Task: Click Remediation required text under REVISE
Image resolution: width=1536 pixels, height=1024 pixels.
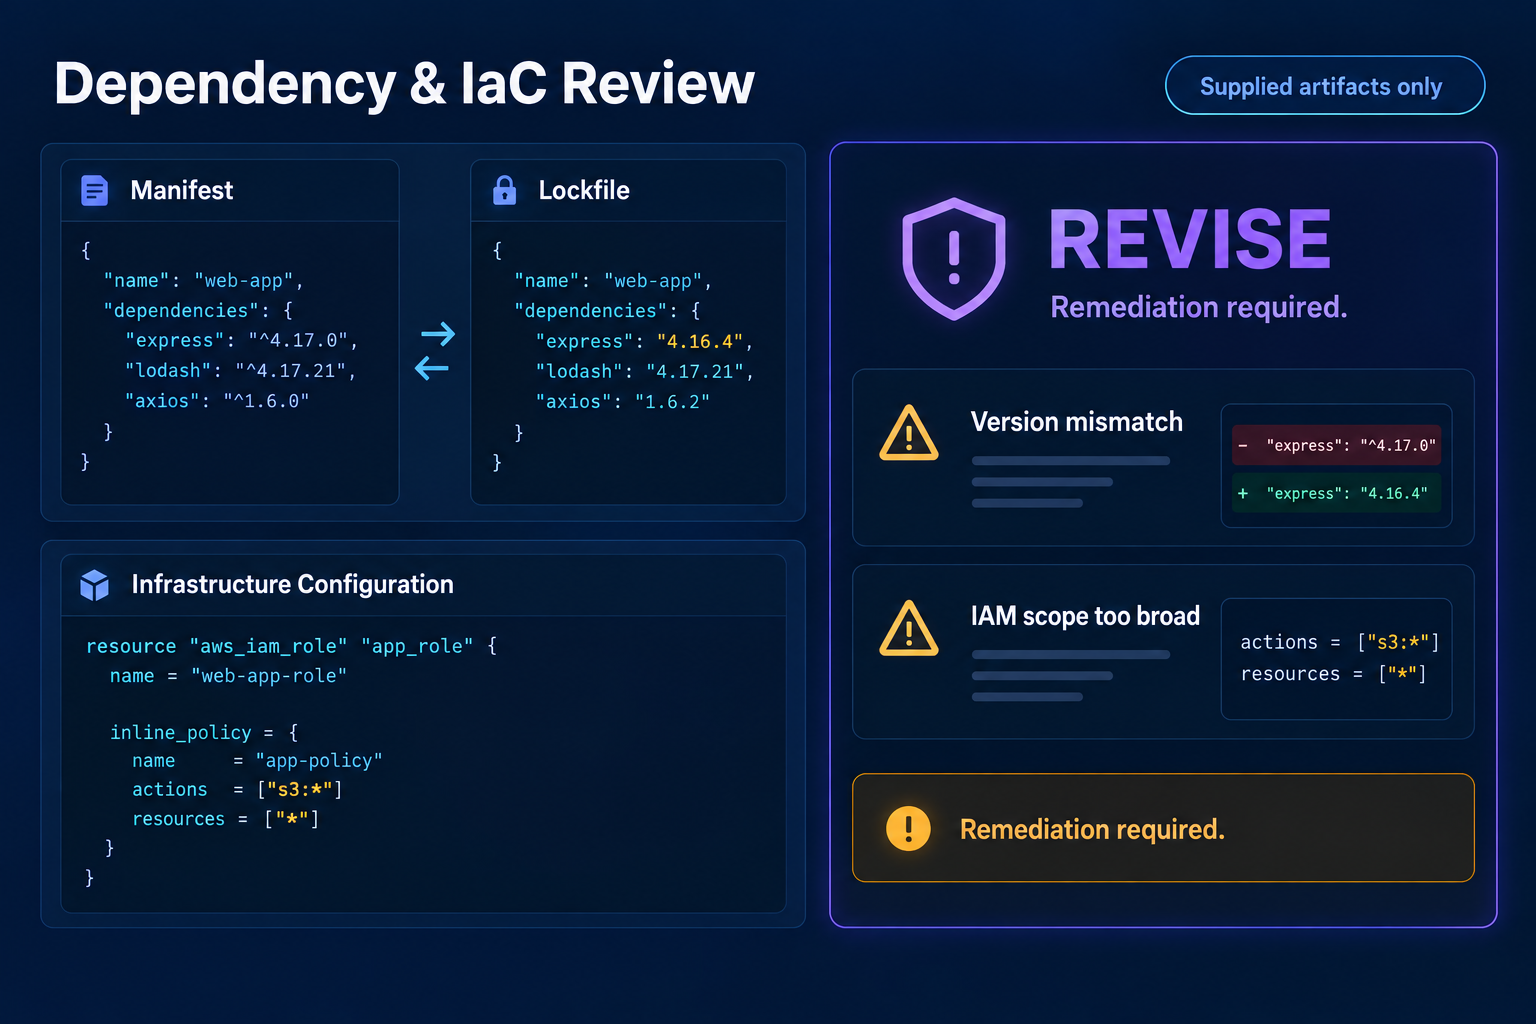Action: coord(1199,307)
